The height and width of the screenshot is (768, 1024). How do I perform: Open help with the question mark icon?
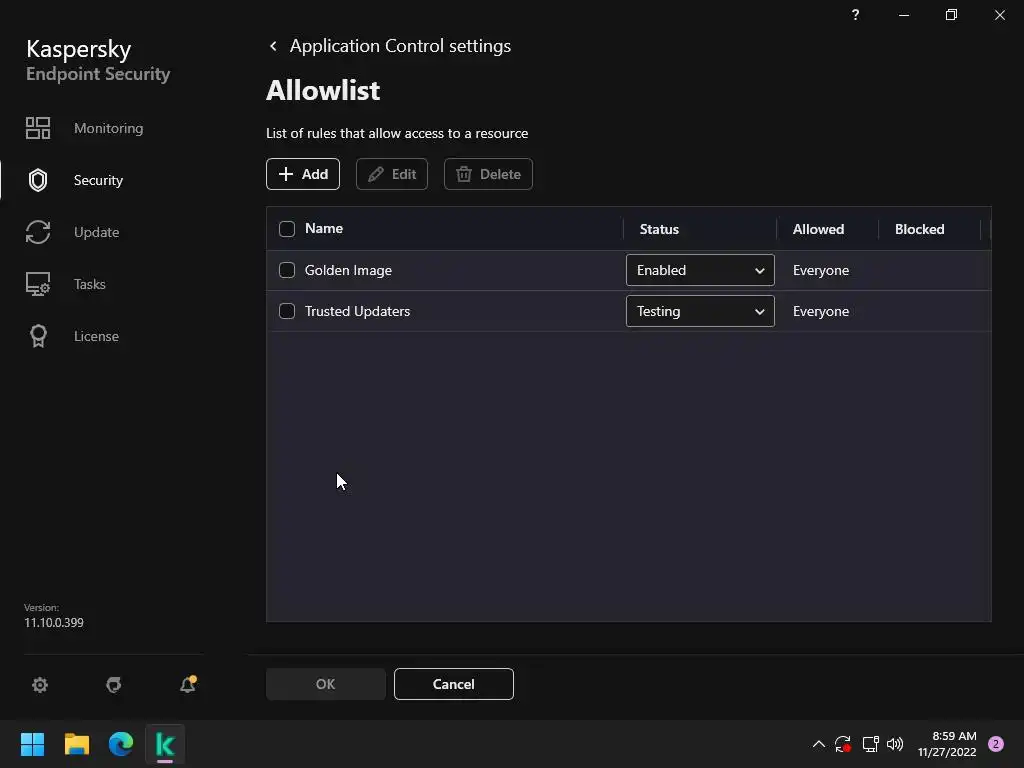tap(856, 14)
